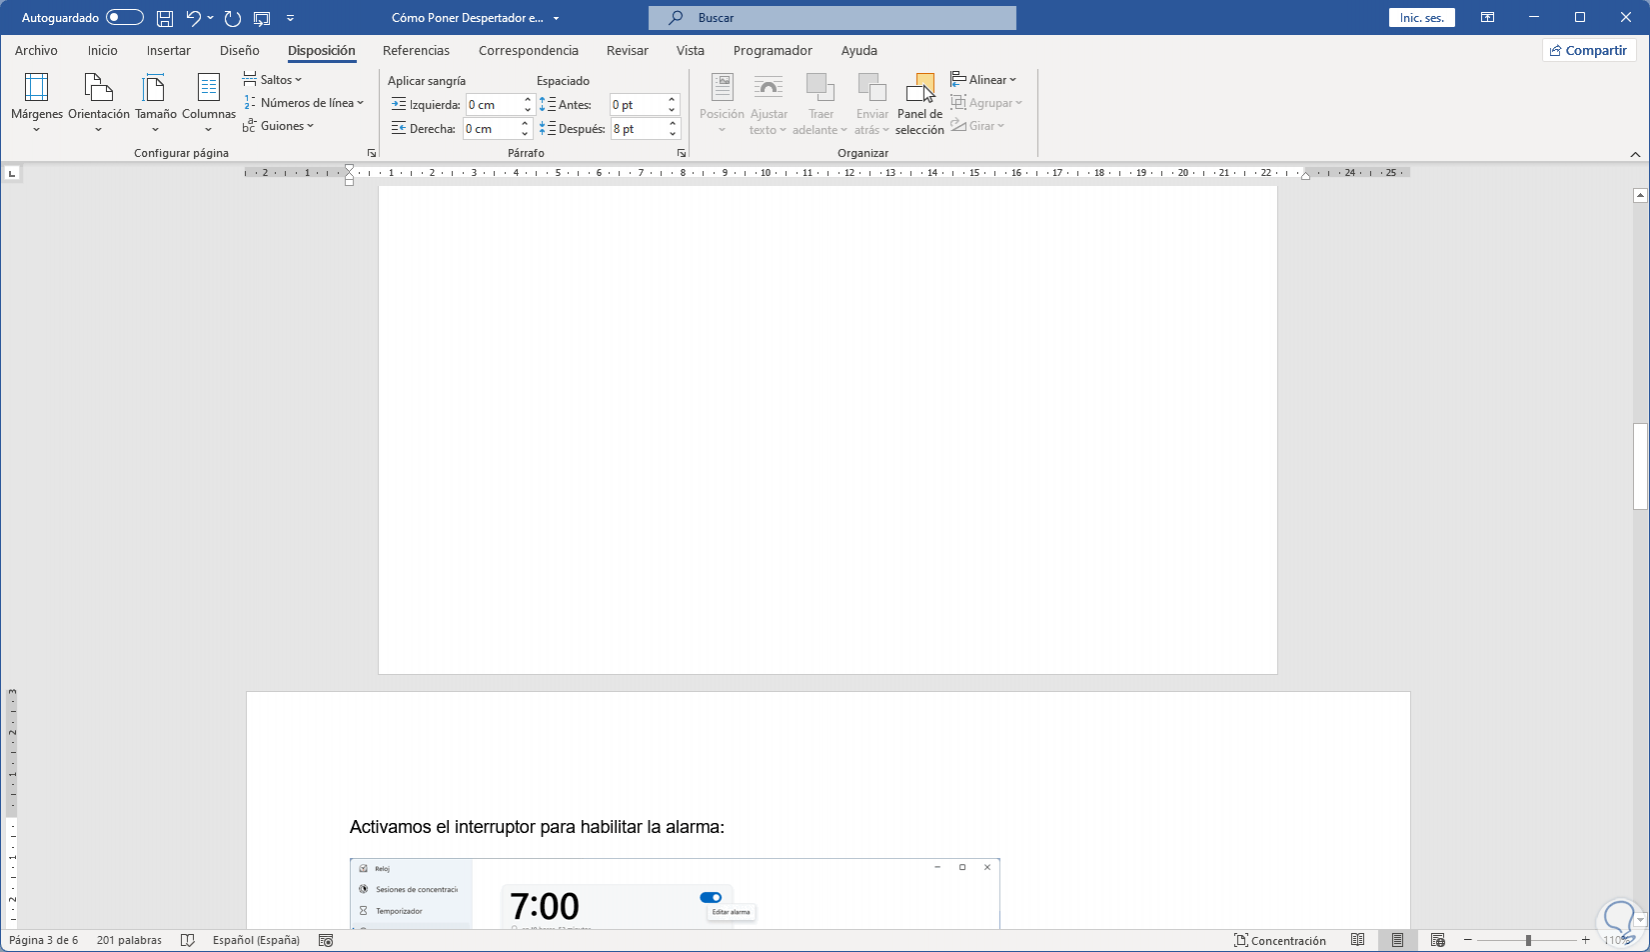1650x952 pixels.
Task: Switch to the Inicio tab
Action: [102, 50]
